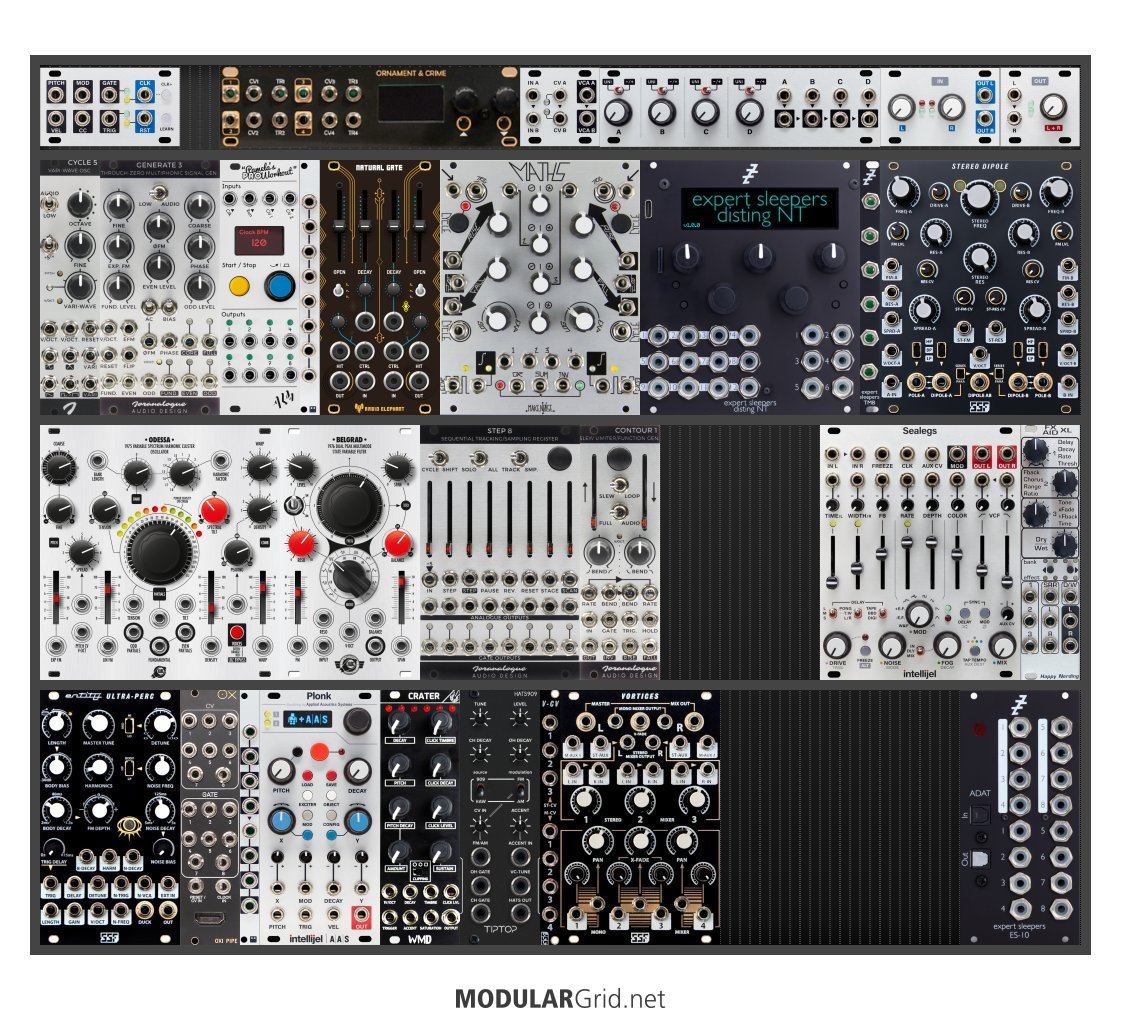Click the STEP 8 module title
This screenshot has width=1121, height=1020.
(500, 431)
